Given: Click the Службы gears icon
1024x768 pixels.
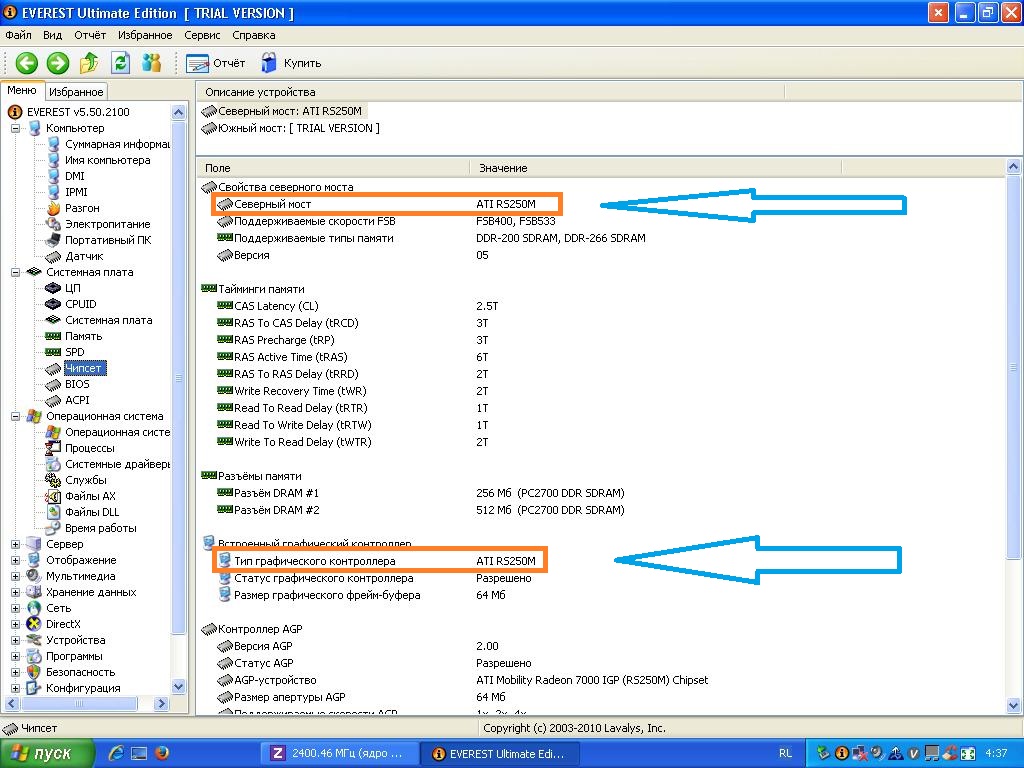Looking at the screenshot, I should click(x=54, y=480).
